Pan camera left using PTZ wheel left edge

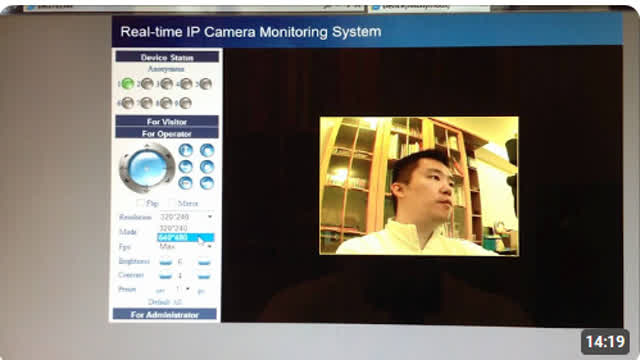pos(123,168)
